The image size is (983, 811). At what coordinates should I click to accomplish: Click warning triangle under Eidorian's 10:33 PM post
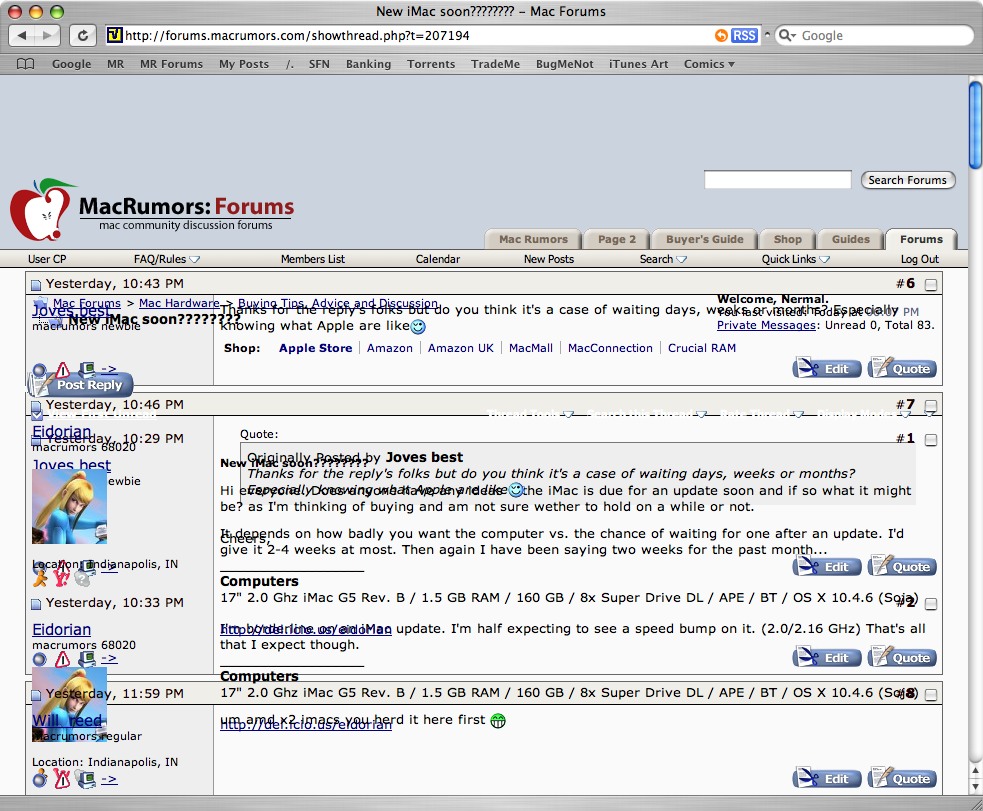click(63, 658)
